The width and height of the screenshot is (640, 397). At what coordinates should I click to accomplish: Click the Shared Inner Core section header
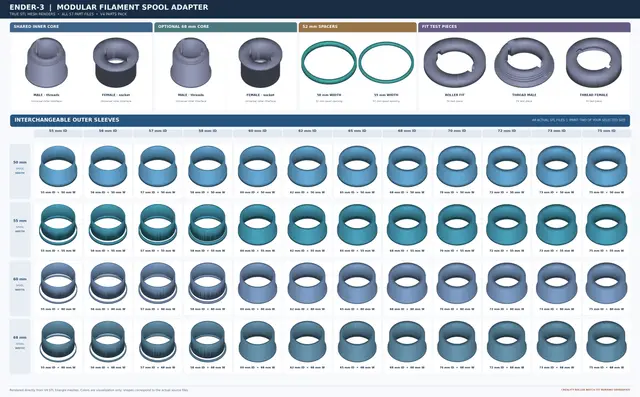click(x=81, y=27)
